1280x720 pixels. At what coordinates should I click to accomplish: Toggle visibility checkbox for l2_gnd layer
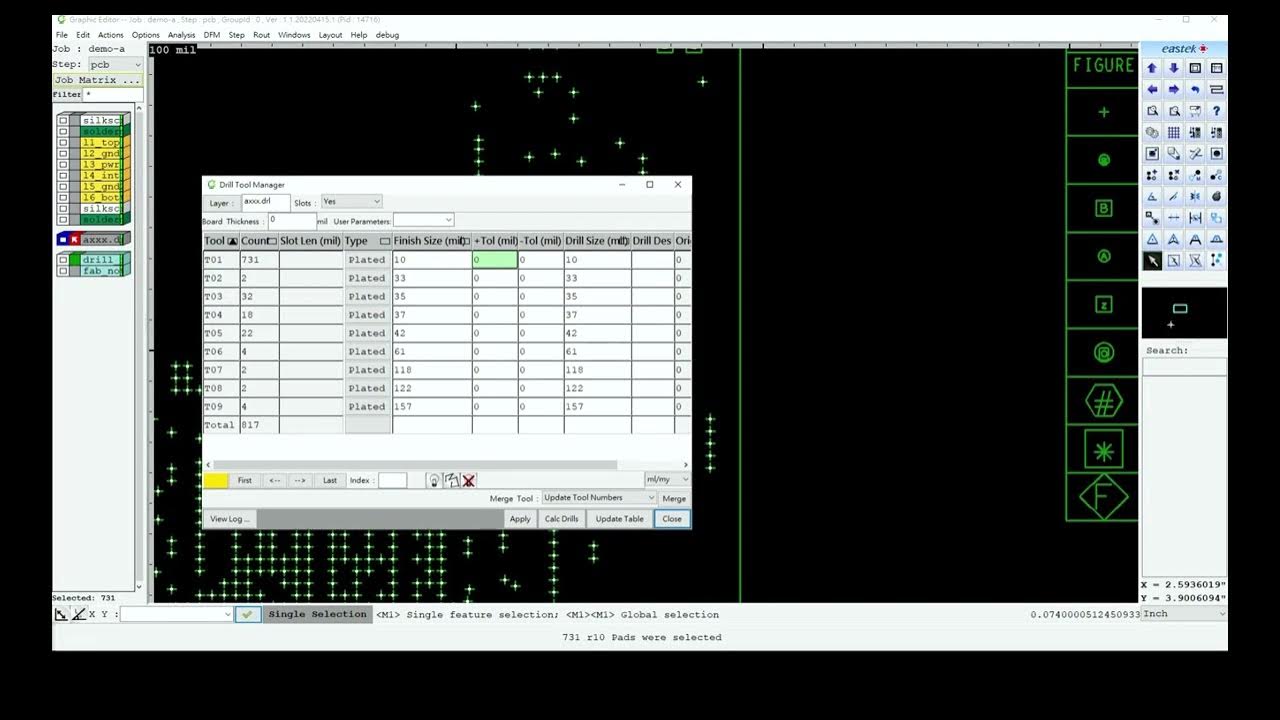(x=63, y=153)
